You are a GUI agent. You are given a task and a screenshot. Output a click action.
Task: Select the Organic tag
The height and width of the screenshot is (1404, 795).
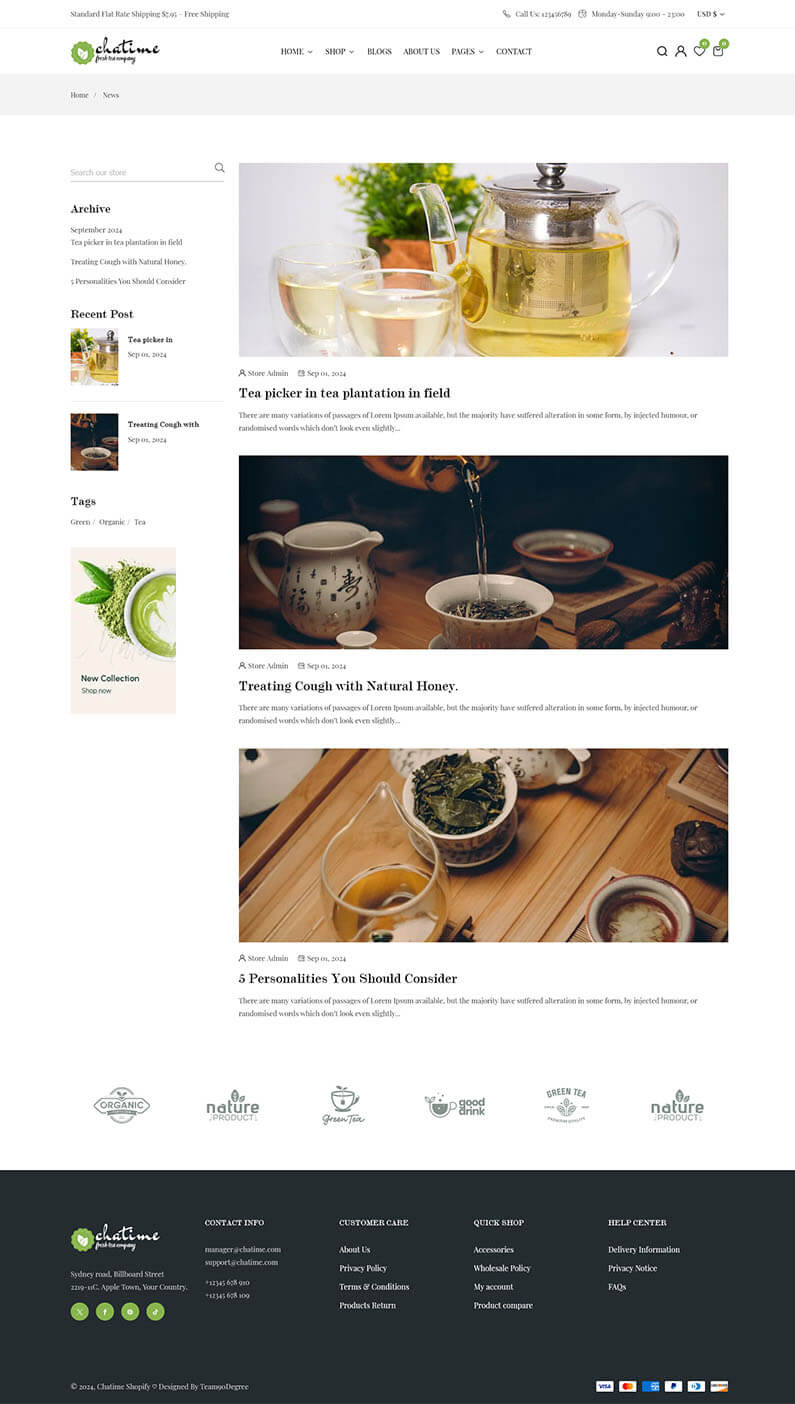112,522
